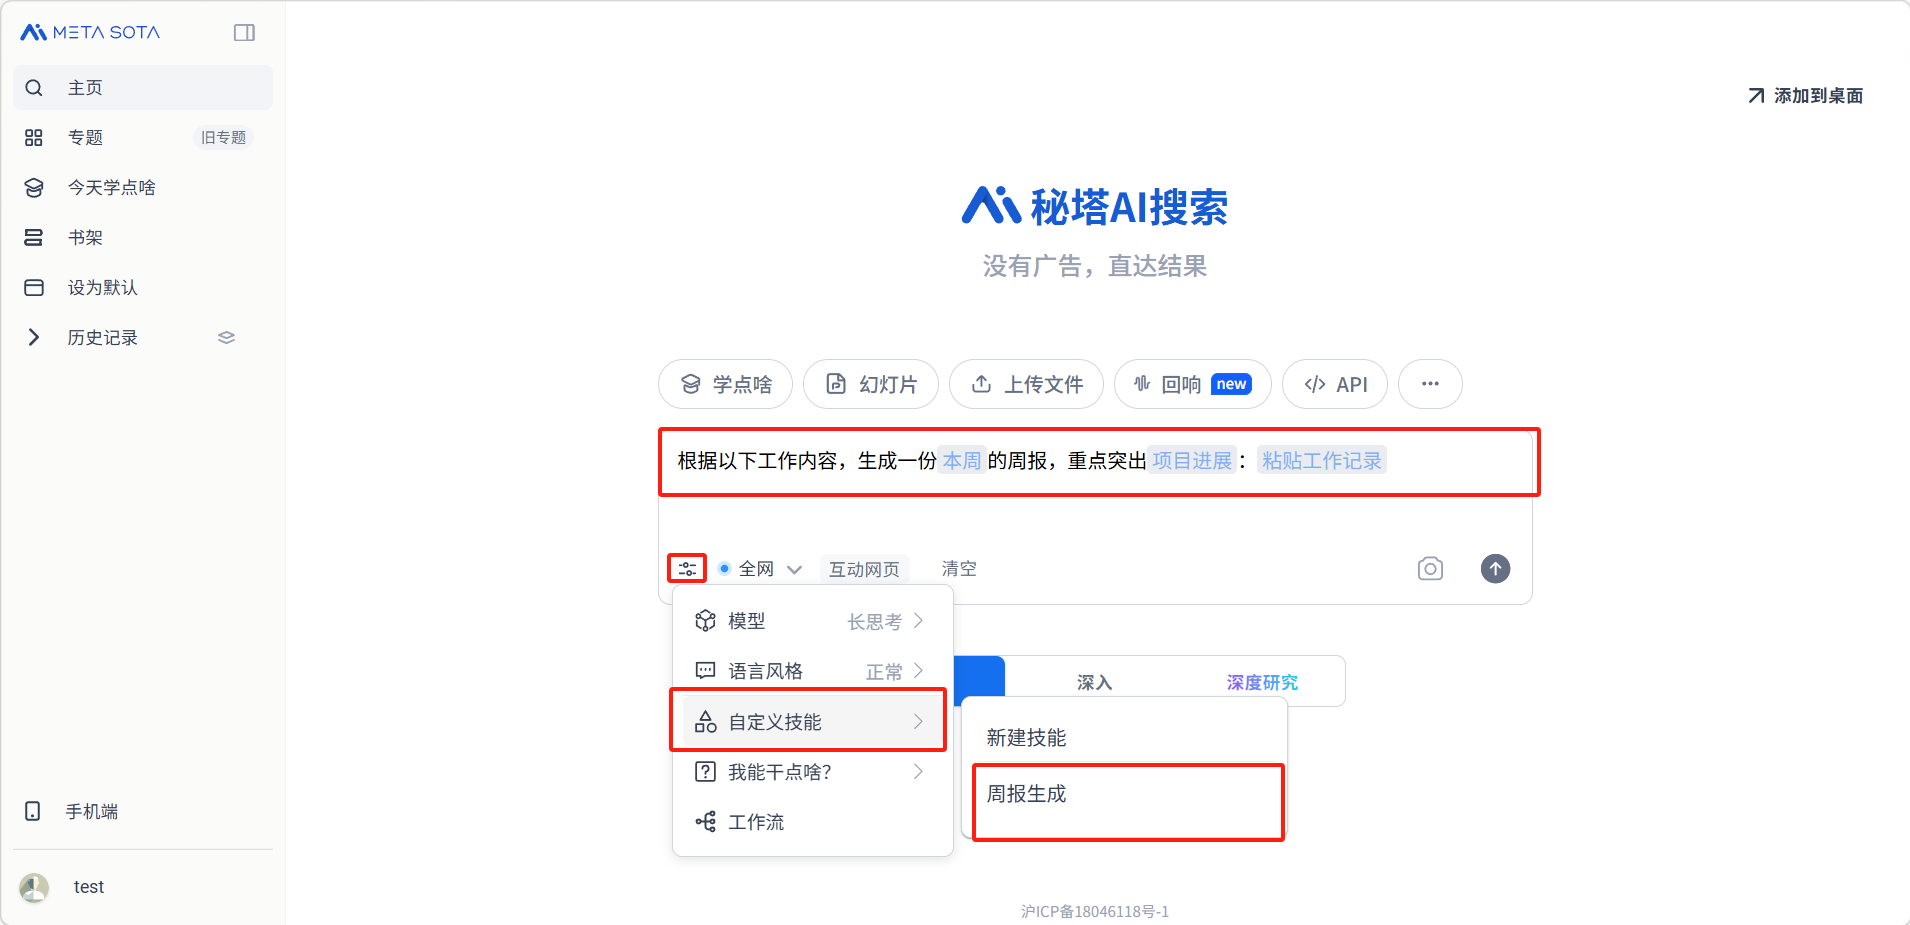Toggle the 互动网页 option
This screenshot has width=1910, height=925.
864,569
